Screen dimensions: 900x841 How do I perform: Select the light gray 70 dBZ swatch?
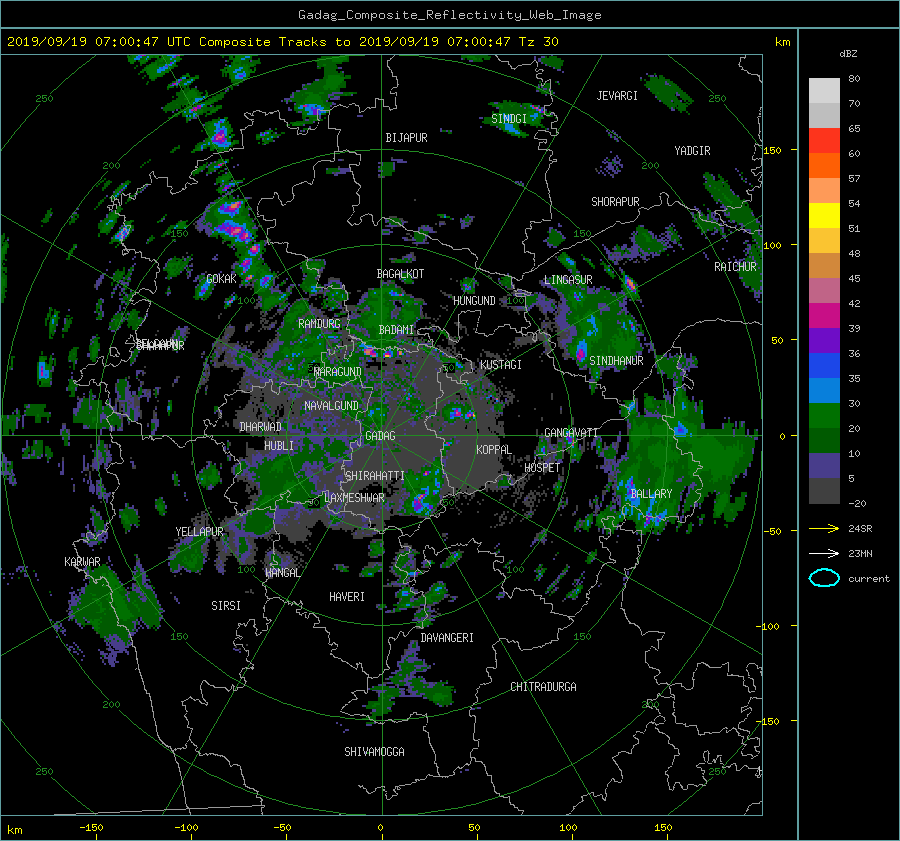824,91
